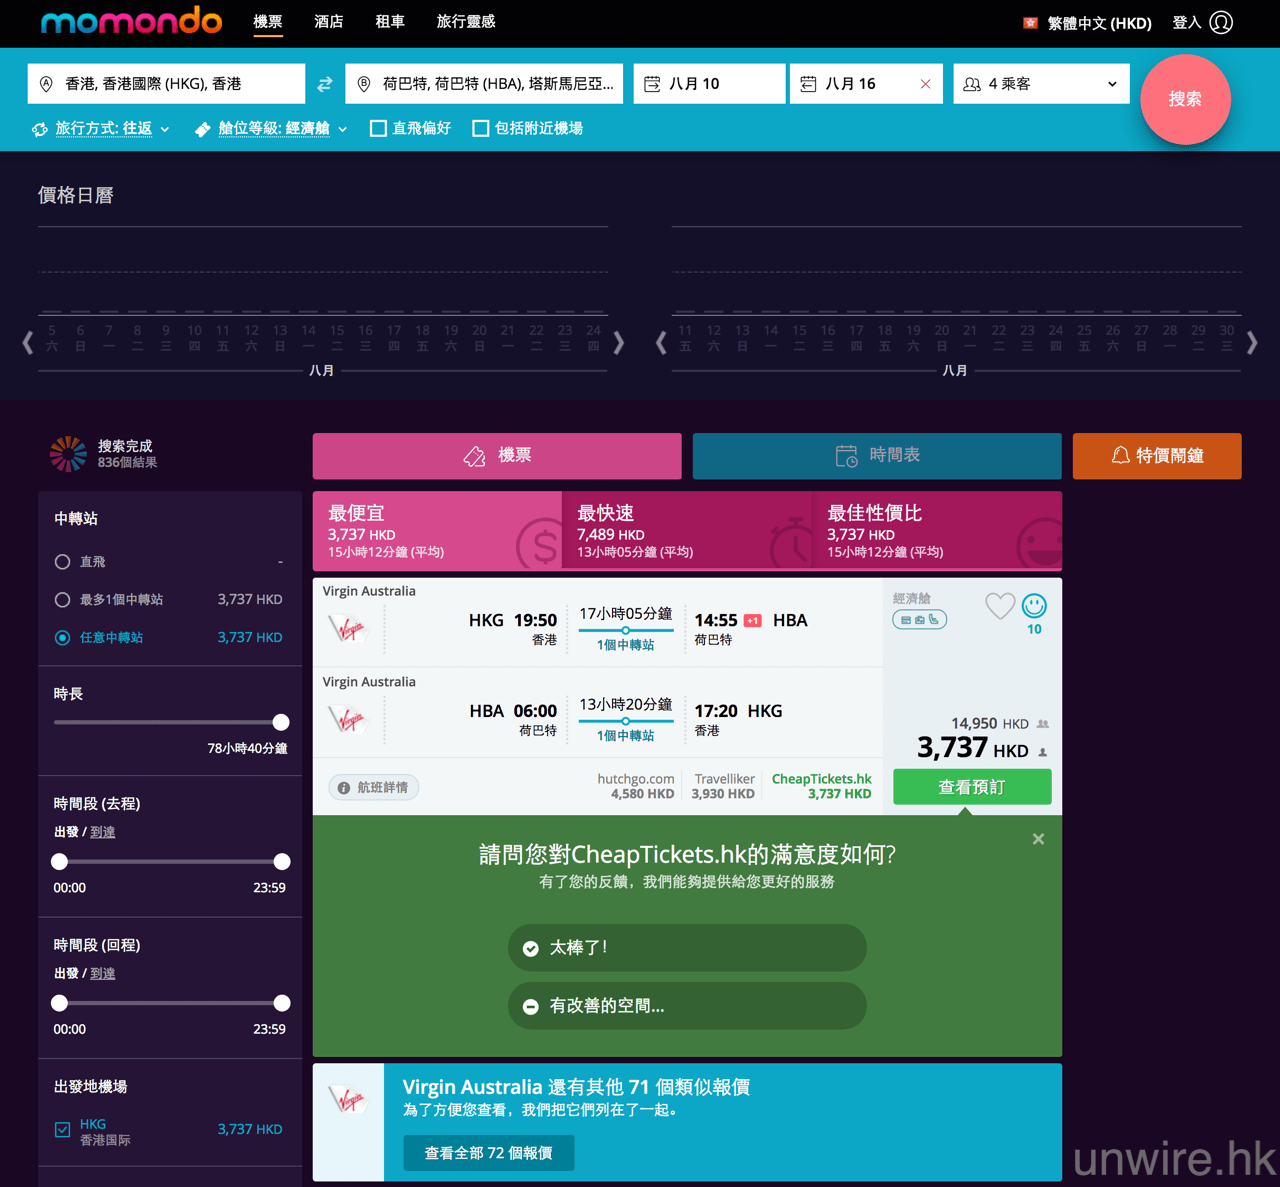Click the swap origin and destination arrows icon
Viewport: 1280px width, 1187px height.
pos(325,85)
